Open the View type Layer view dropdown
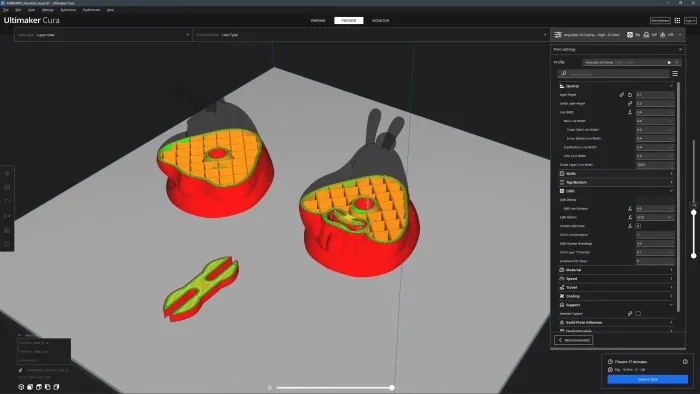Viewport: 700px width, 394px height. pyautogui.click(x=104, y=35)
